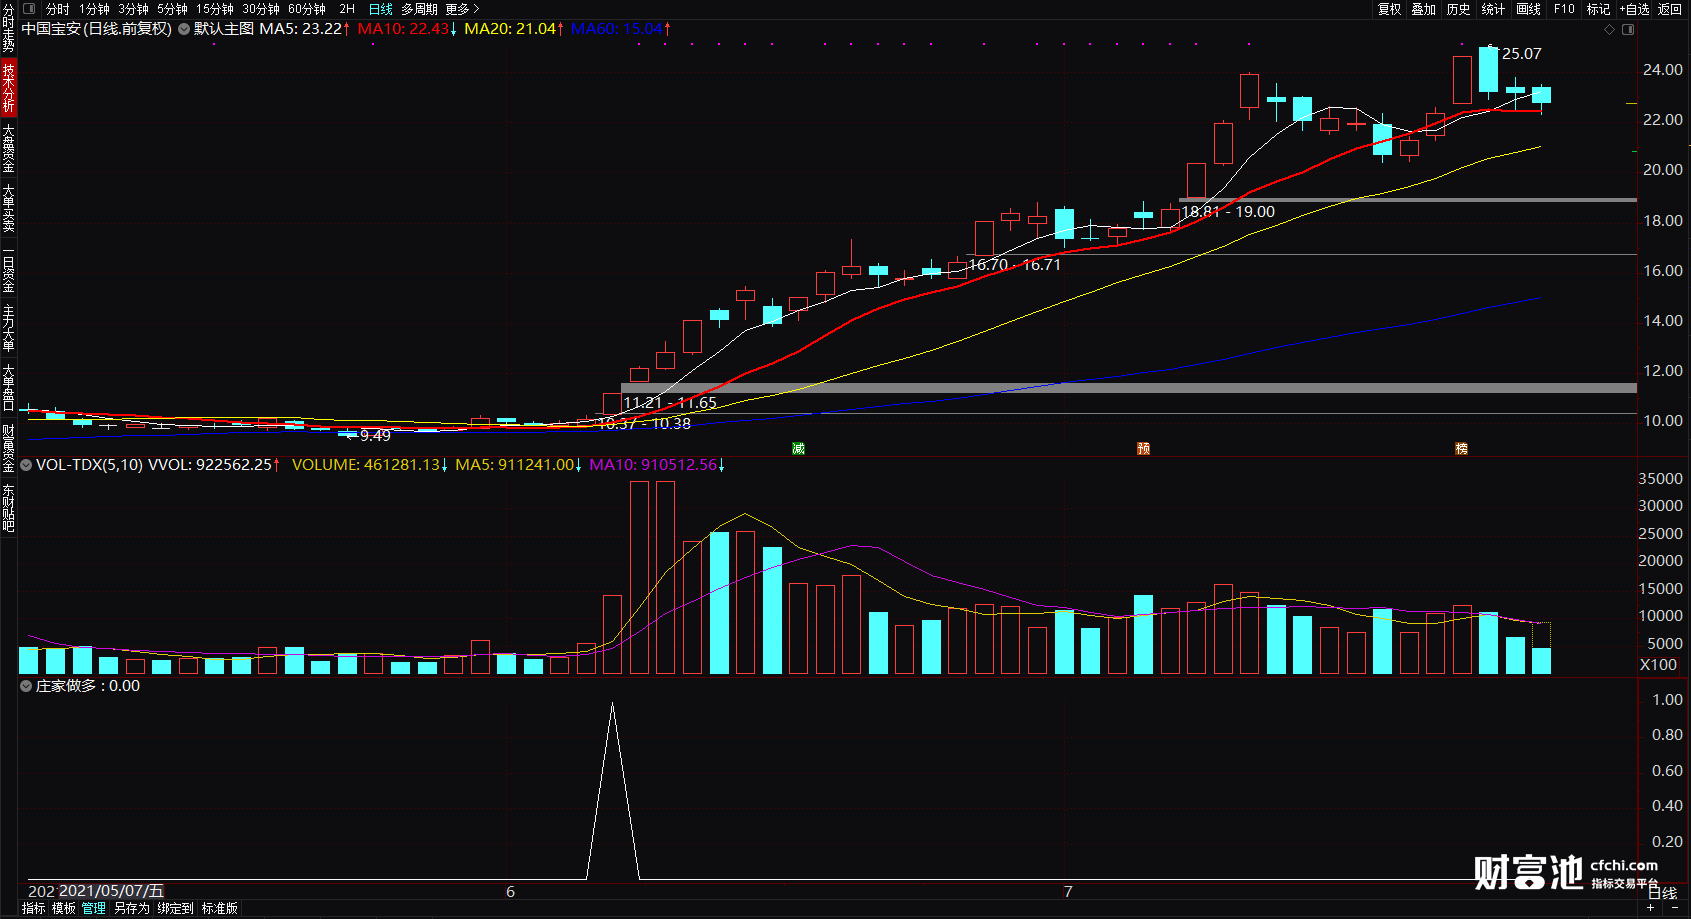
Task: Select the 15分钟 period tab
Action: point(215,9)
